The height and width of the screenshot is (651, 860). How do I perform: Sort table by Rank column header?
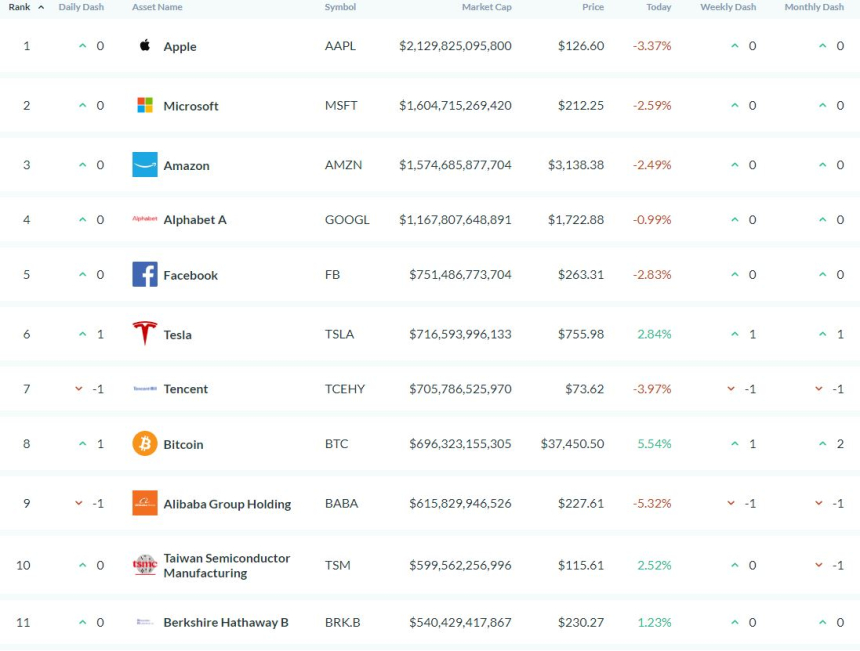(20, 7)
